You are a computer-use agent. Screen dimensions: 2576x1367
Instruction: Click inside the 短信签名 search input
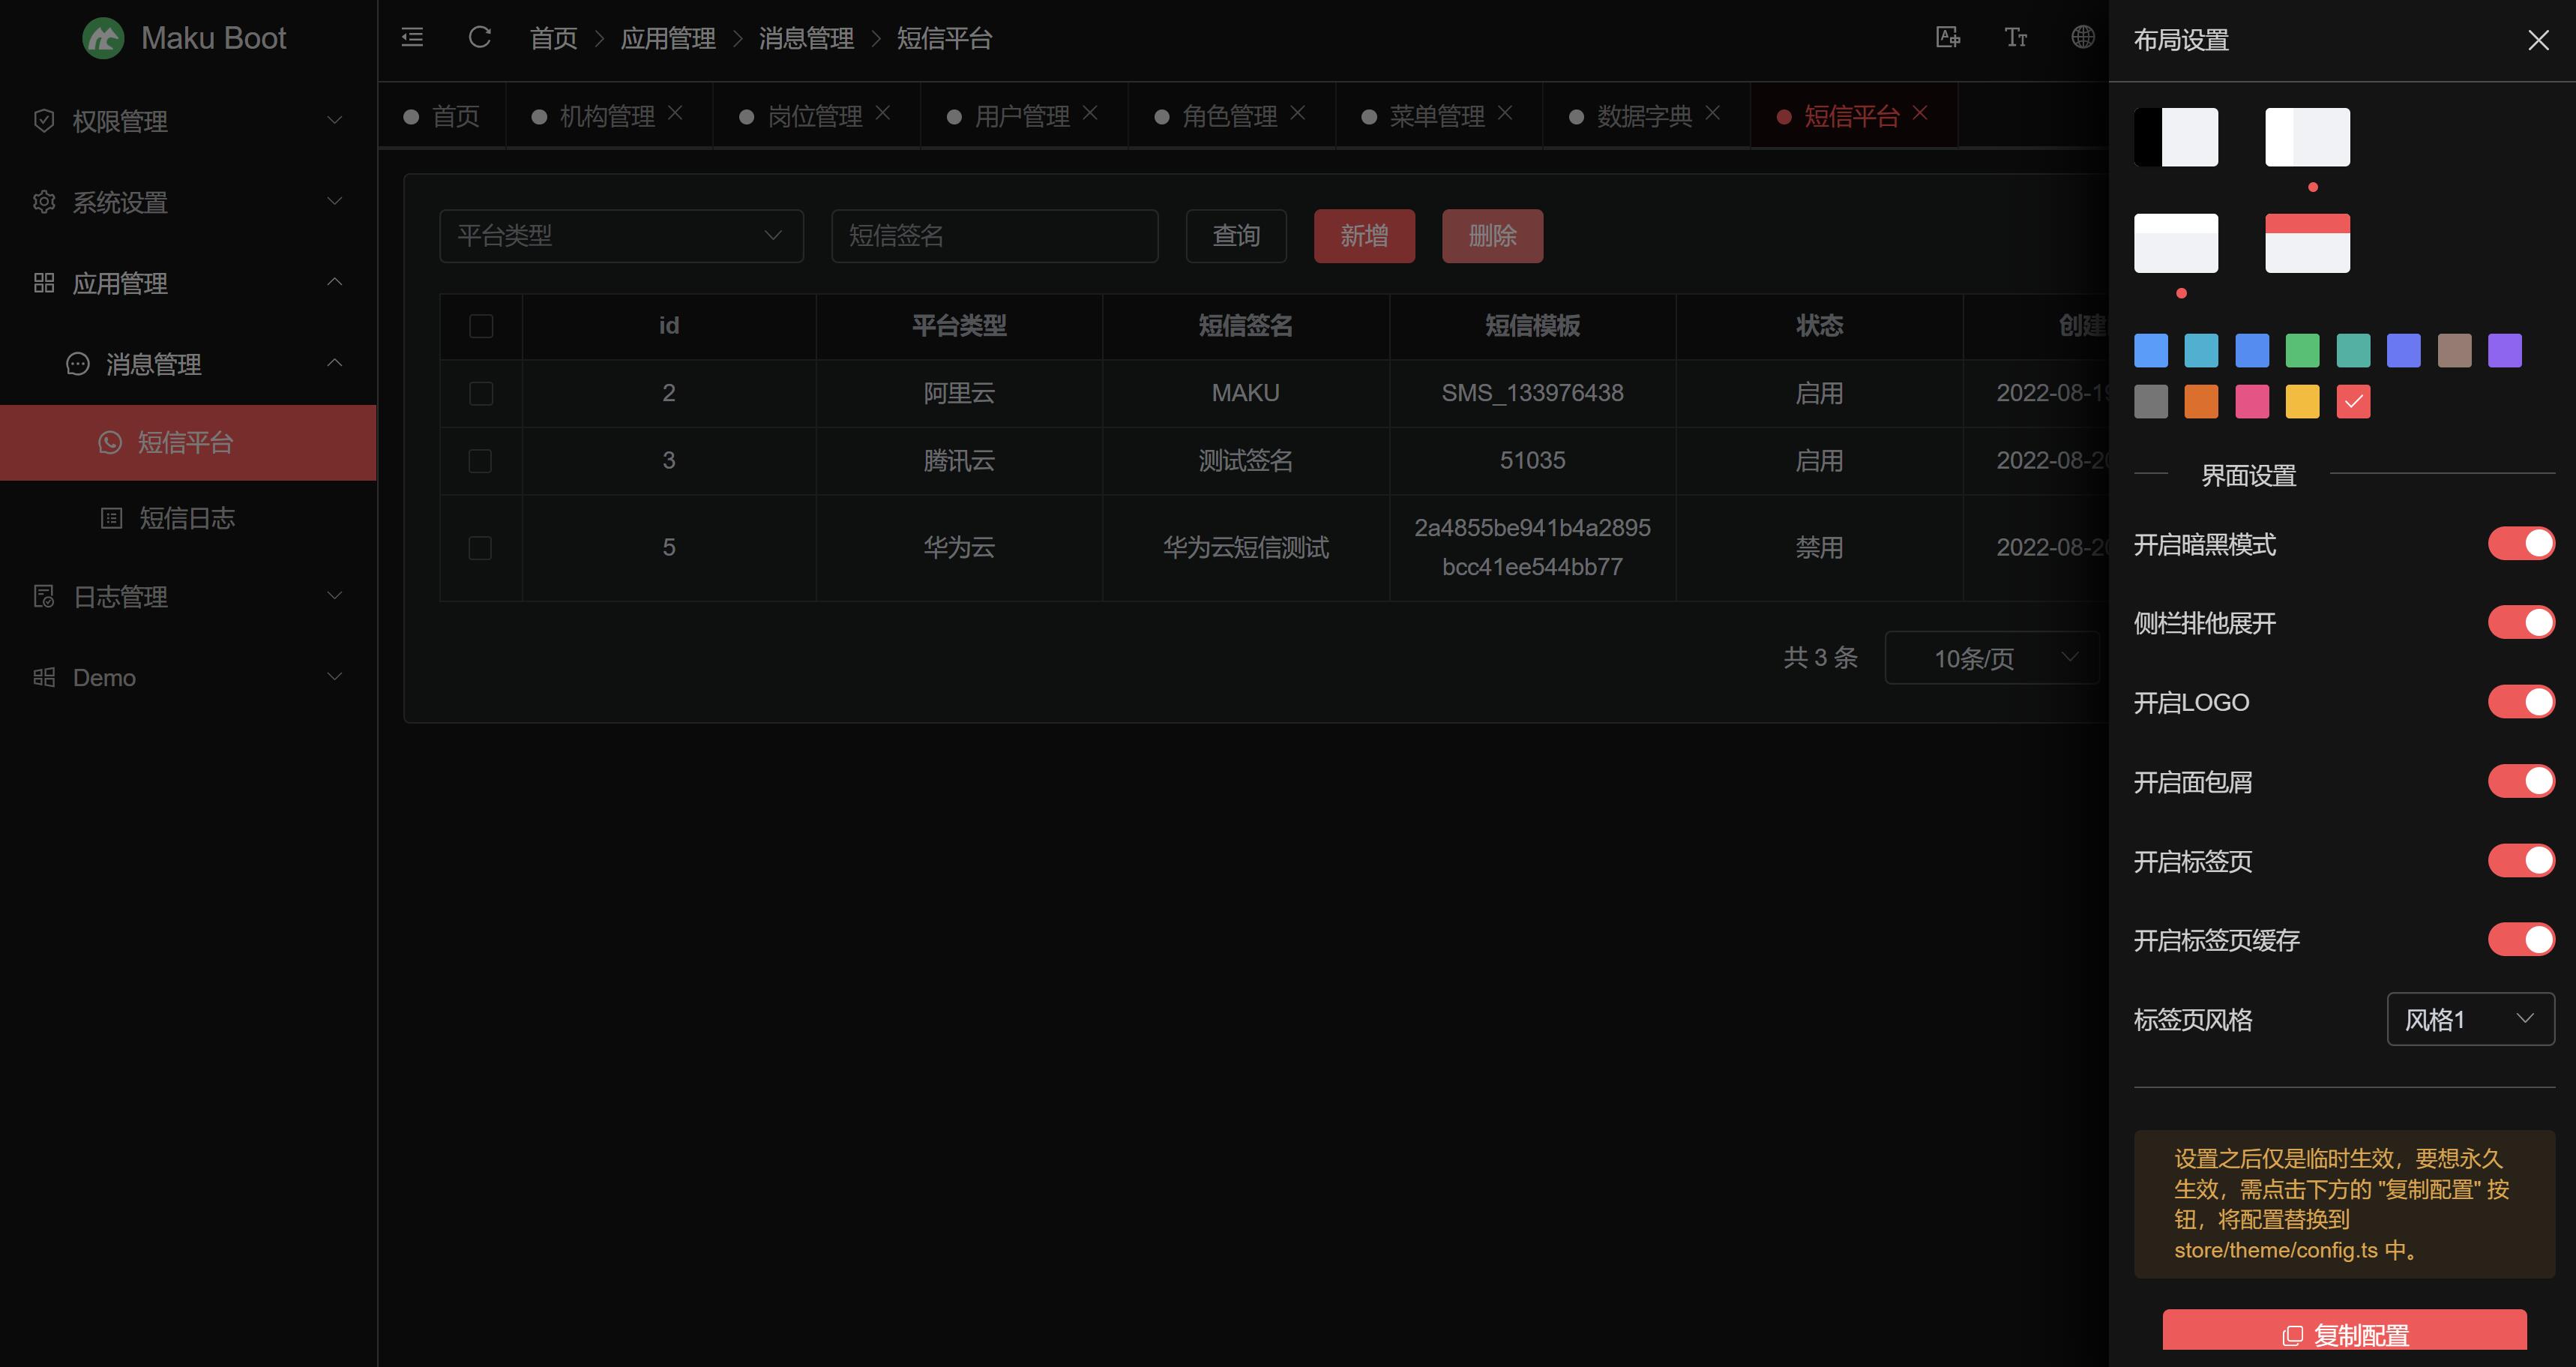[x=994, y=236]
